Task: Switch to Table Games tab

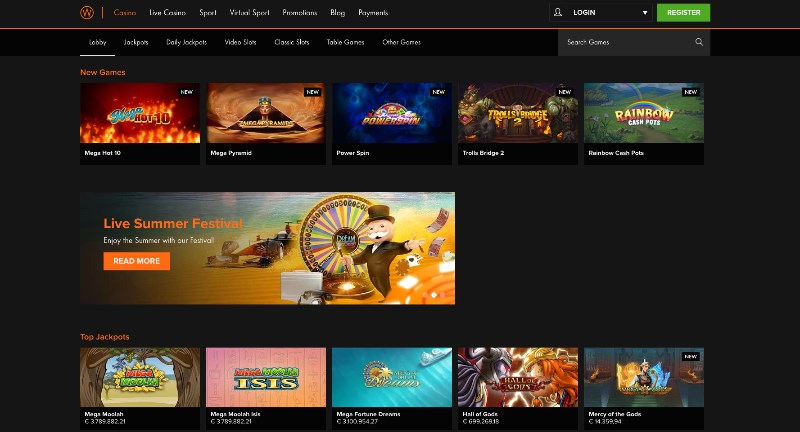Action: (345, 42)
